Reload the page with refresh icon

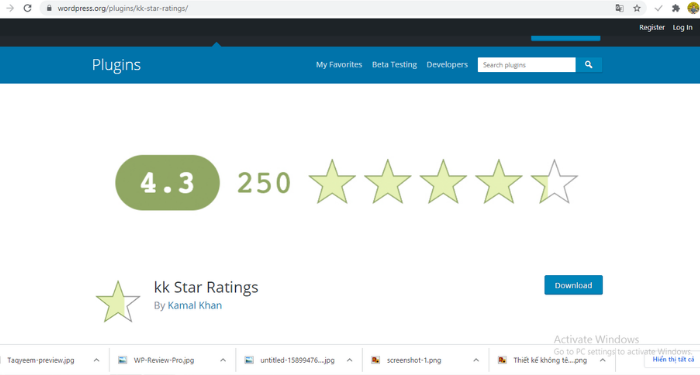[x=27, y=8]
